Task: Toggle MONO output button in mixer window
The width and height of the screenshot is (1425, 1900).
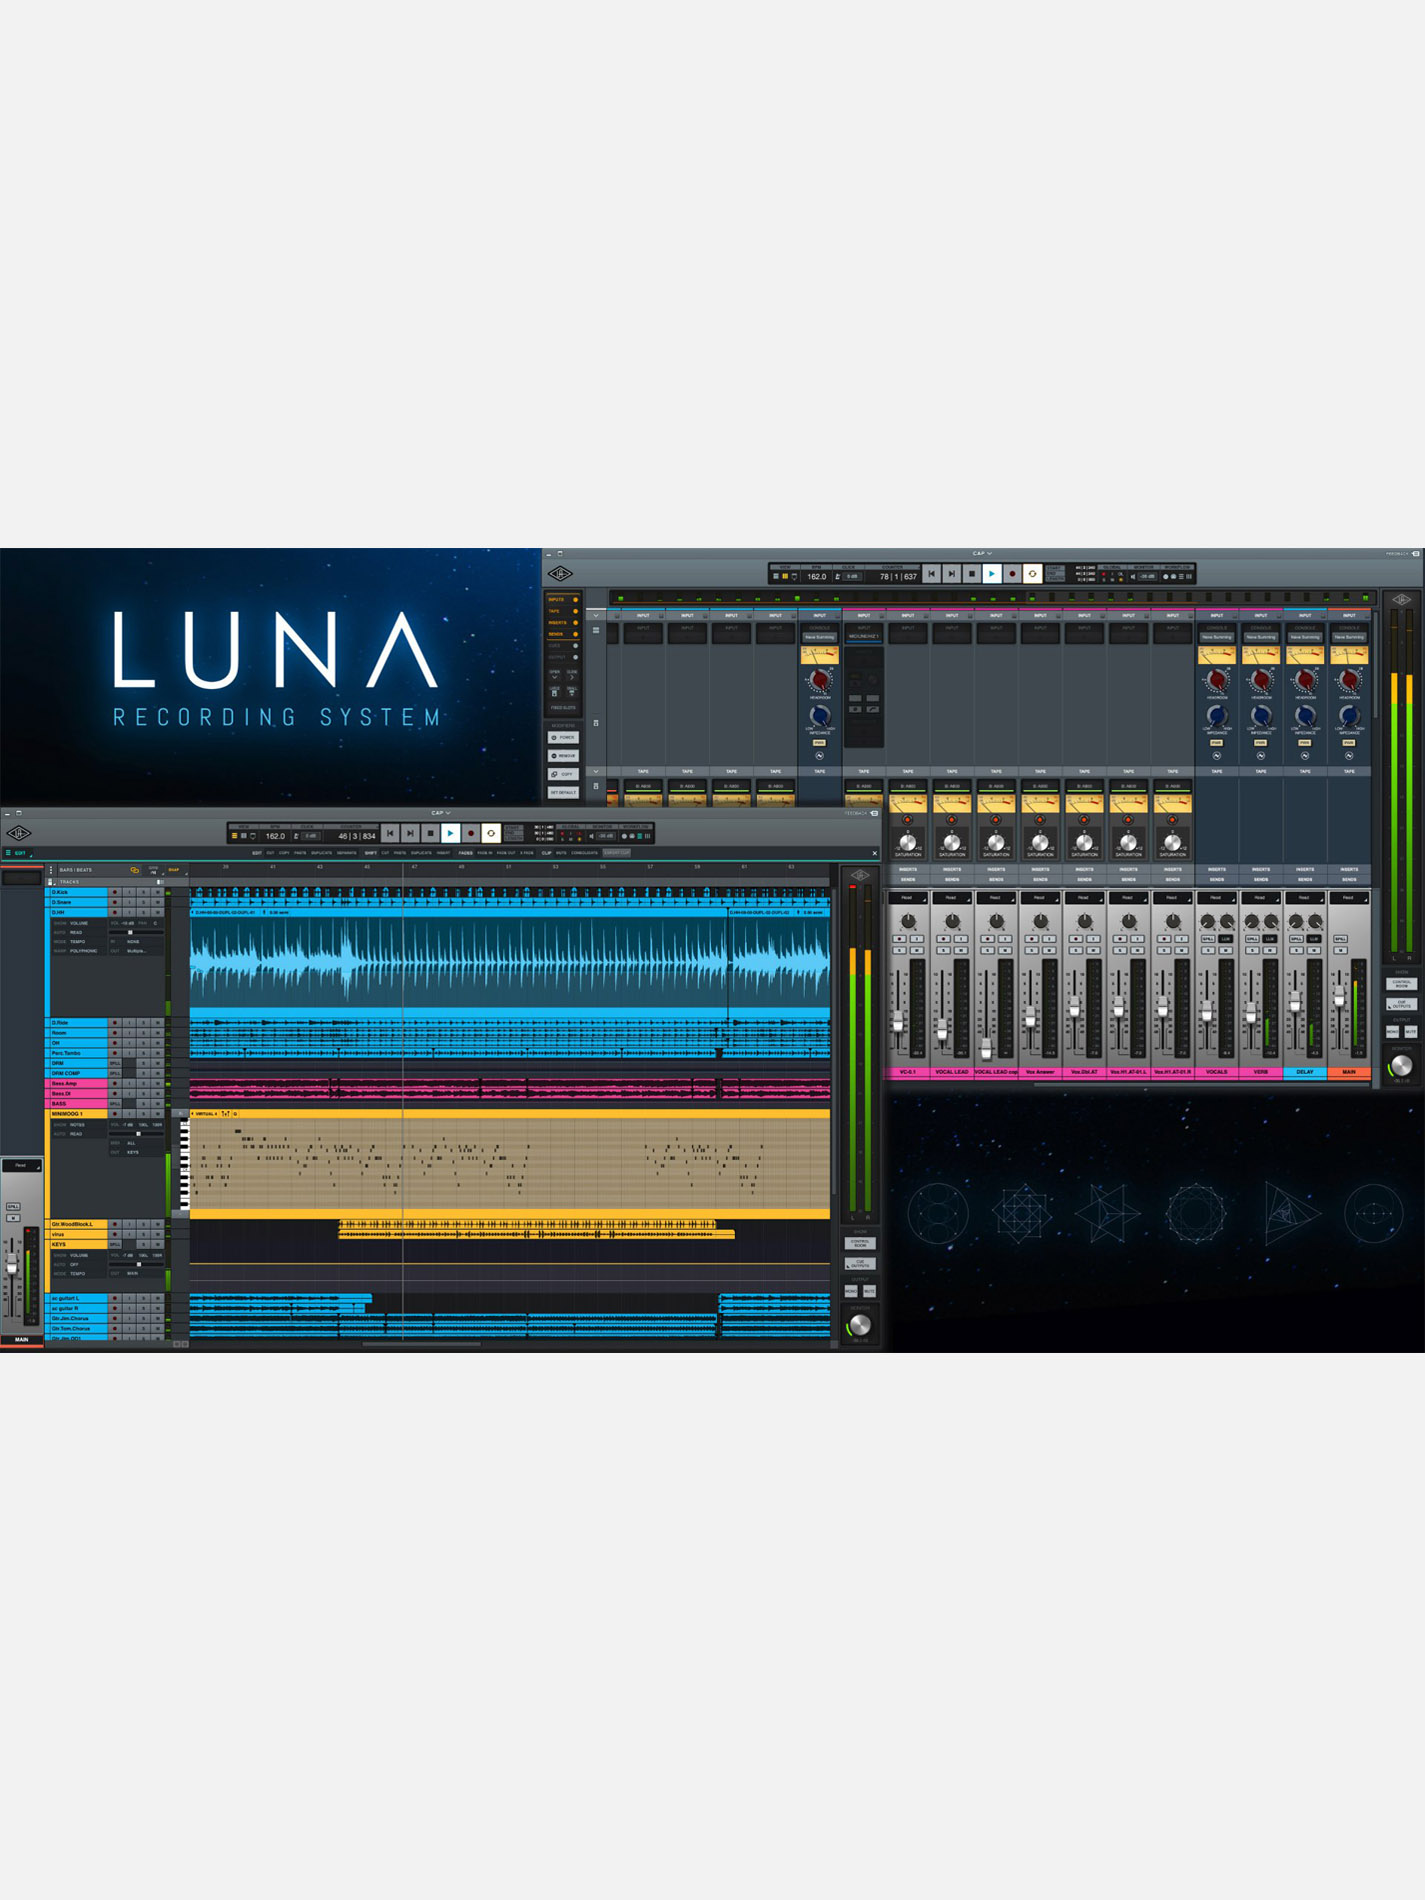Action: (1393, 1031)
